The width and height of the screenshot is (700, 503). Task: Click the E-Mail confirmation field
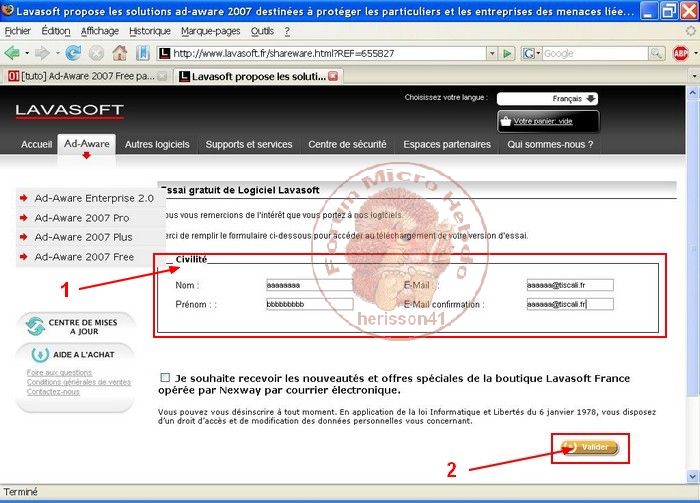pyautogui.click(x=570, y=304)
